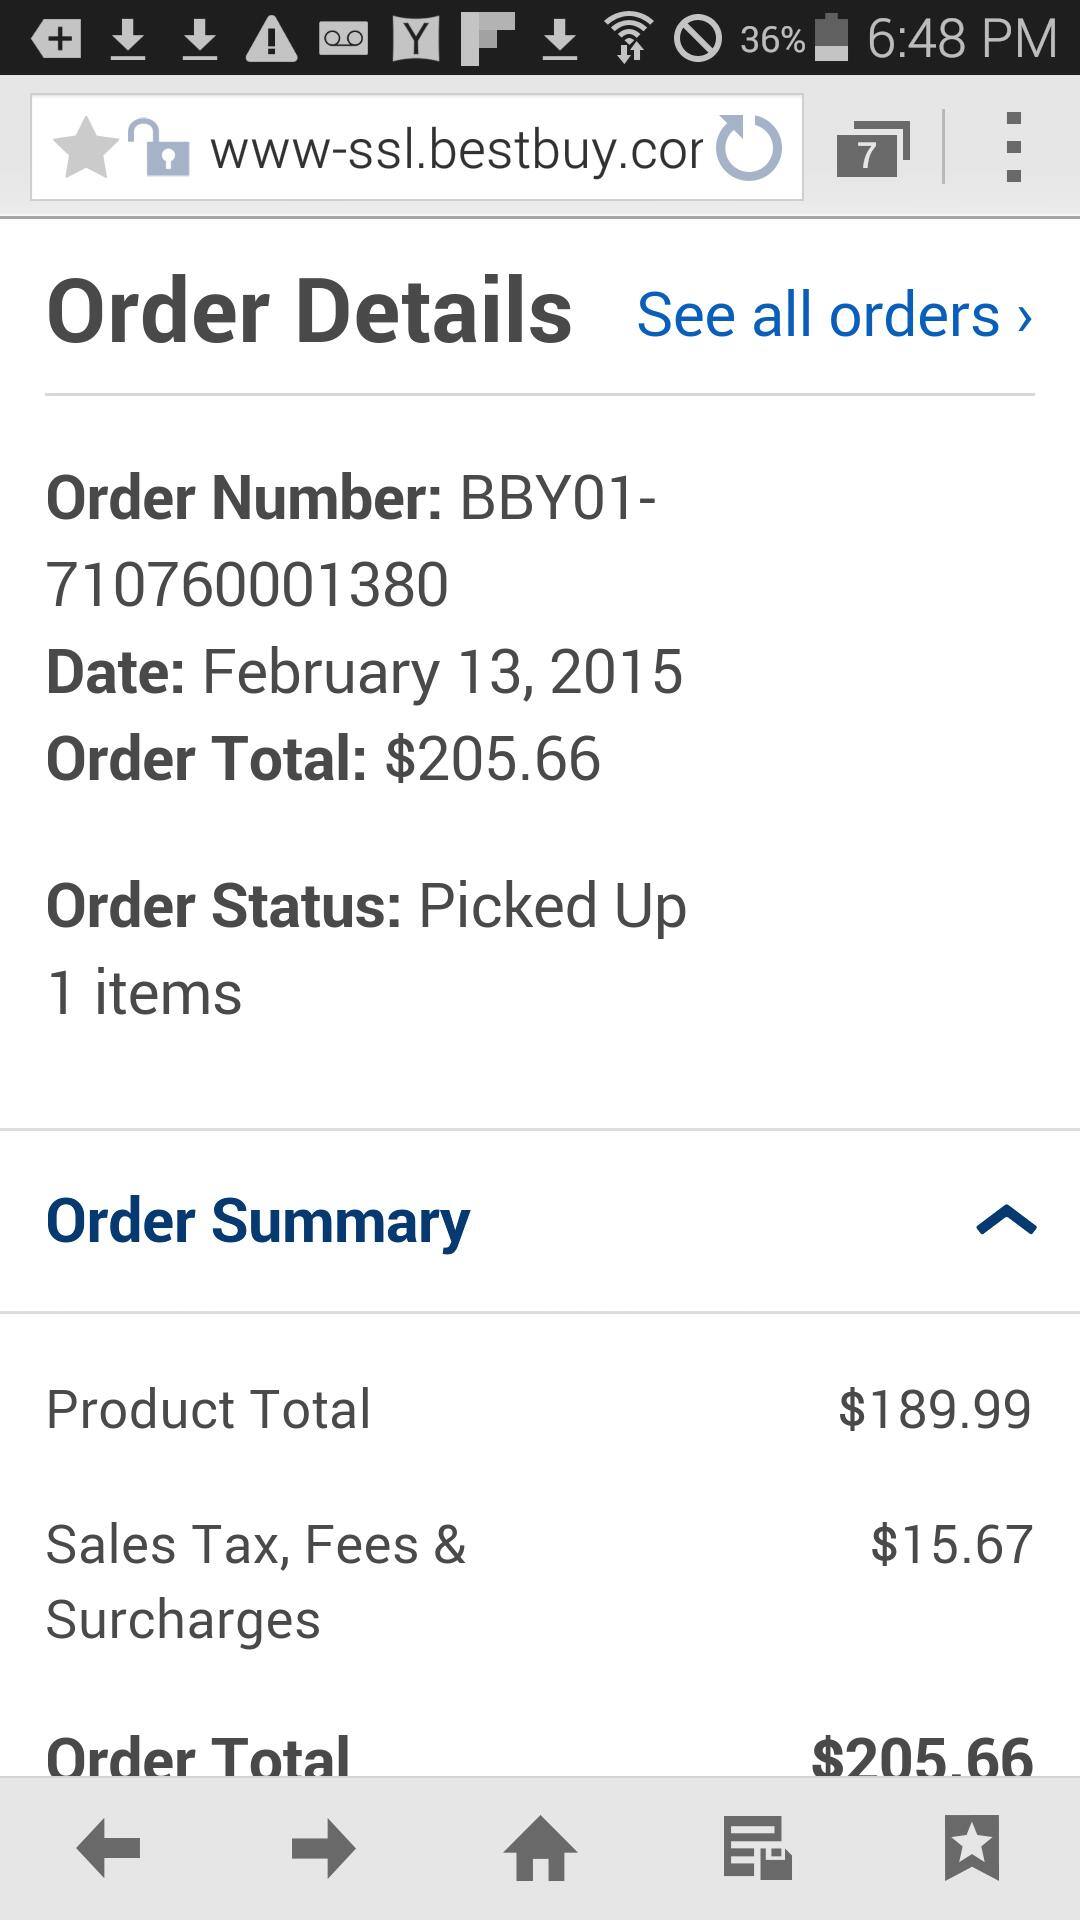Tap the voicemail icon in the status bar
This screenshot has height=1920, width=1080.
point(343,38)
